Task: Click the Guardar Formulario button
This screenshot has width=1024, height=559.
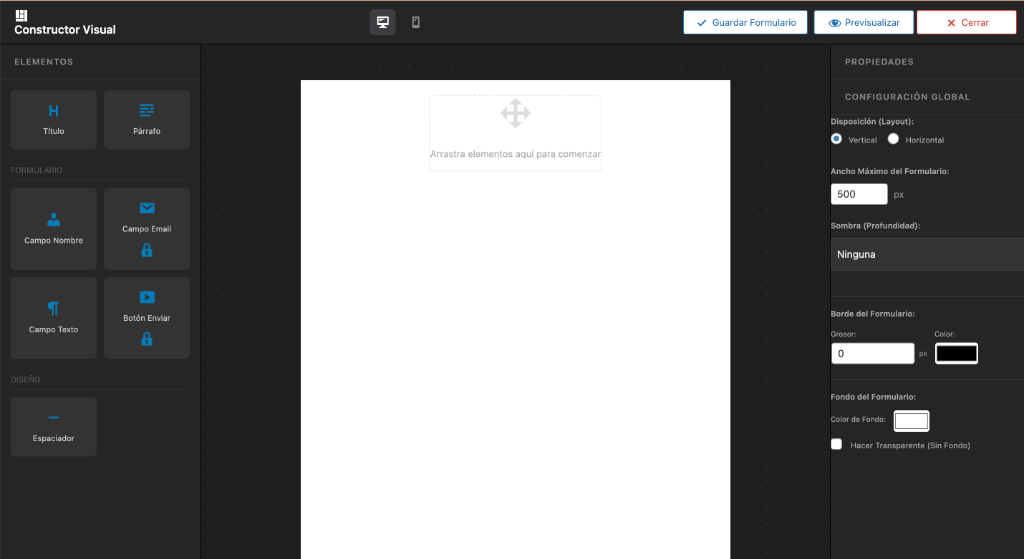Action: 745,22
